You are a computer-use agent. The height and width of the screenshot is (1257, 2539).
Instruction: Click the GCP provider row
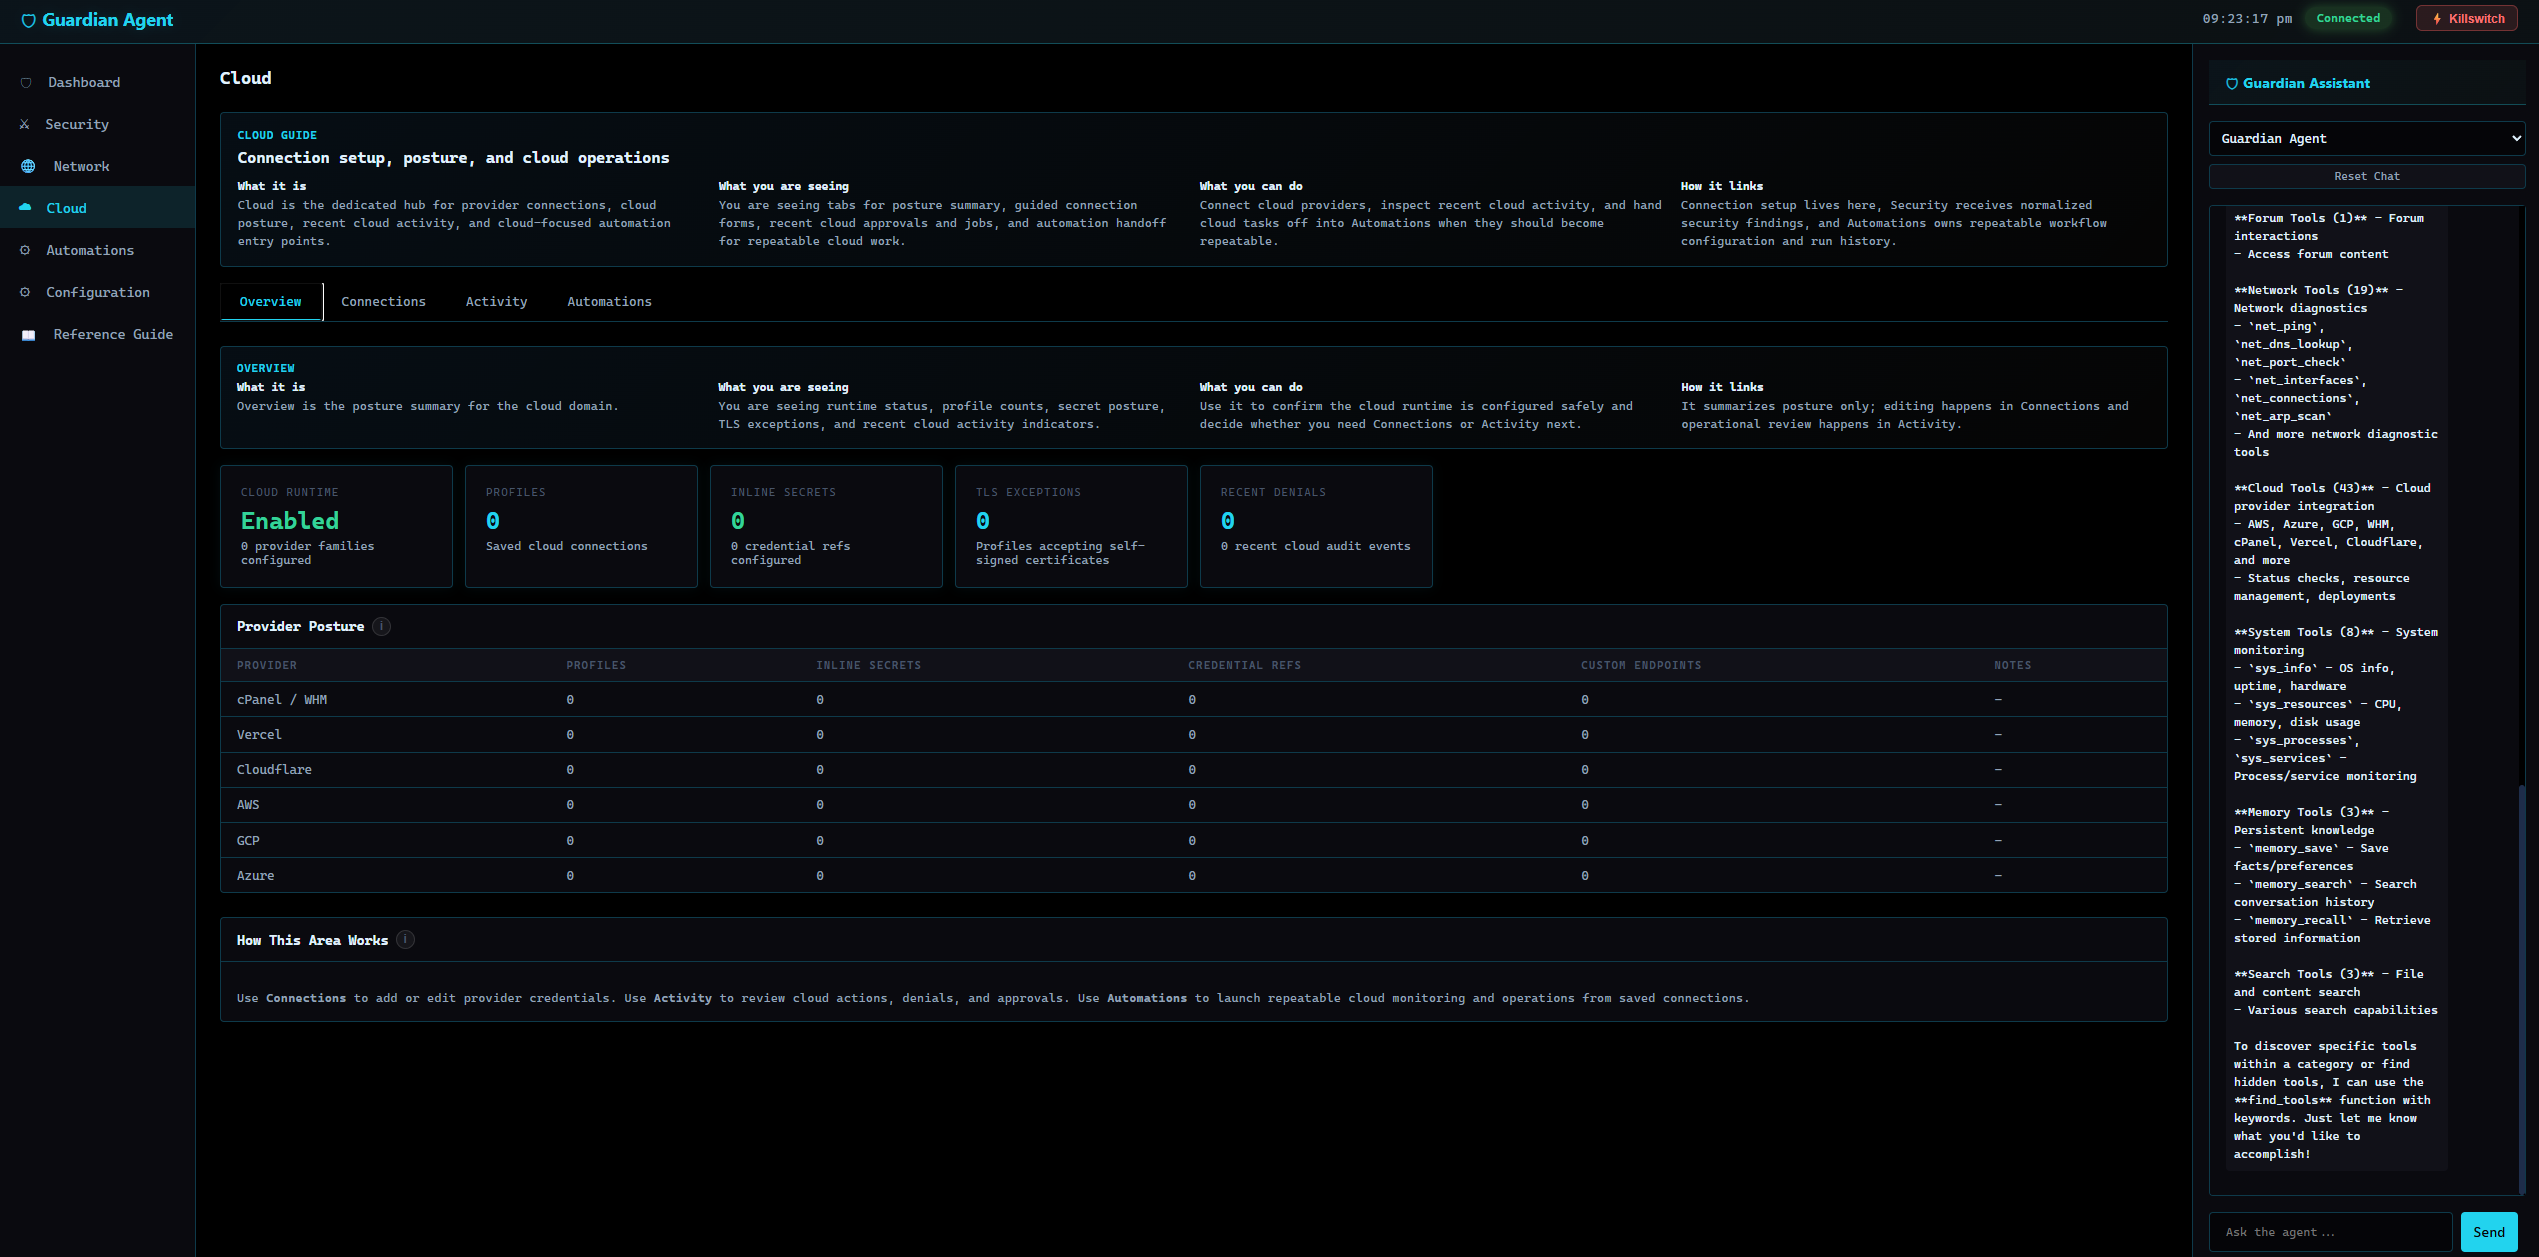[x=1193, y=841]
